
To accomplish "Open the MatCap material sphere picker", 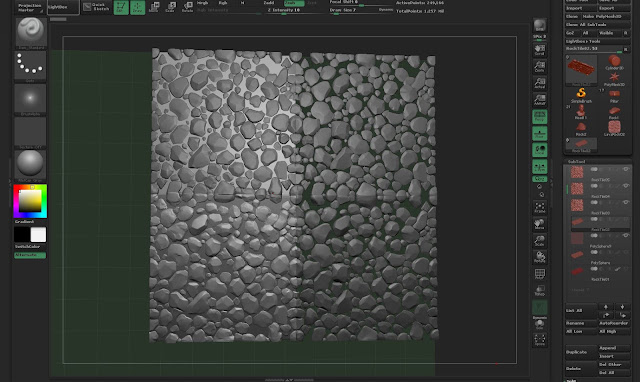I will 30,166.
